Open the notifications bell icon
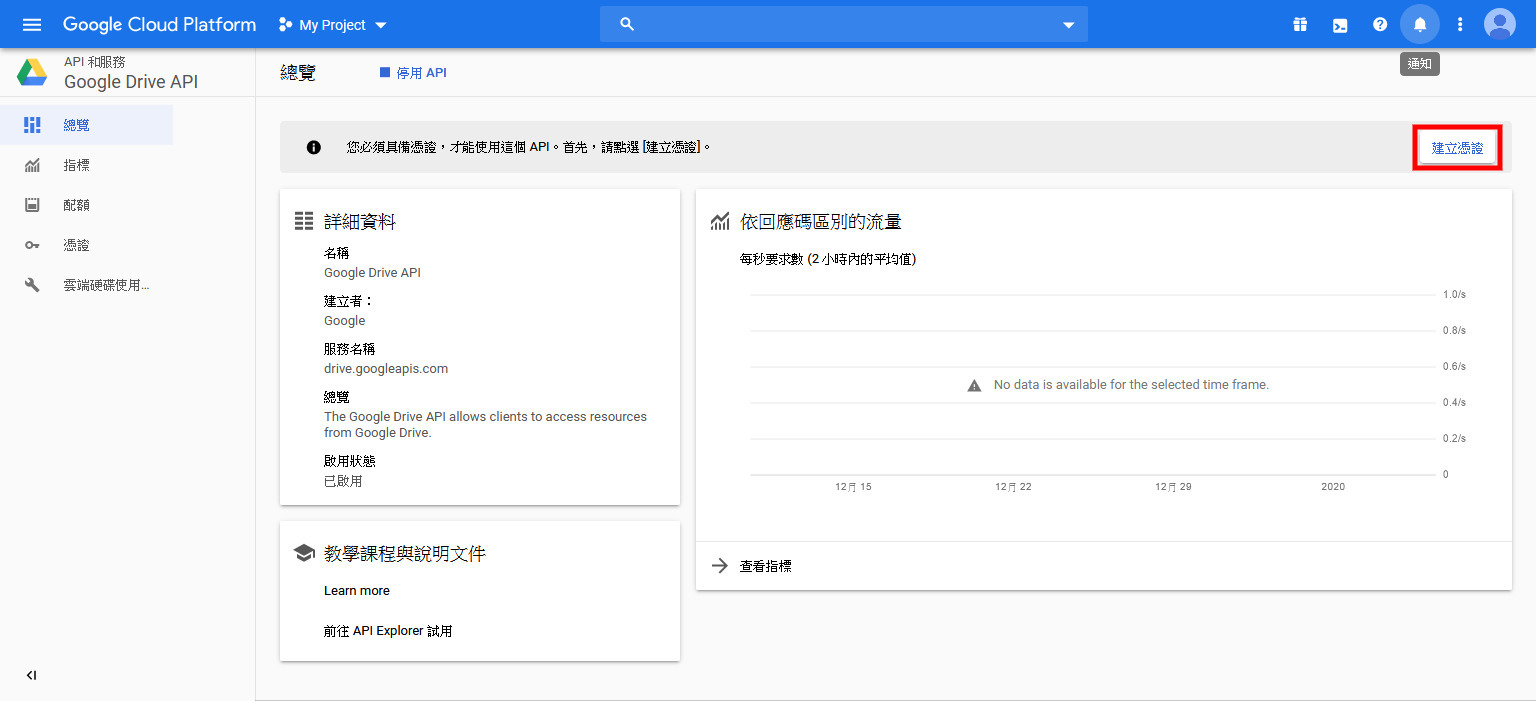1536x701 pixels. [1420, 24]
